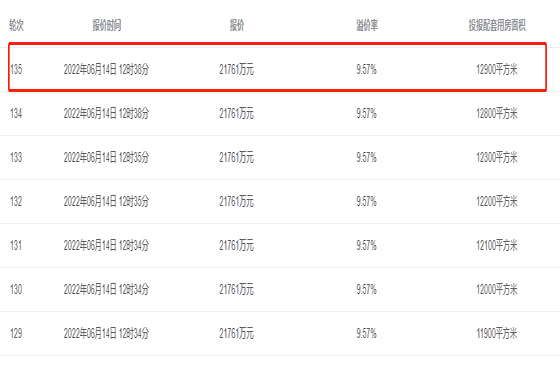560x365 pixels.
Task: Select round 135 row number
Action: [x=16, y=69]
